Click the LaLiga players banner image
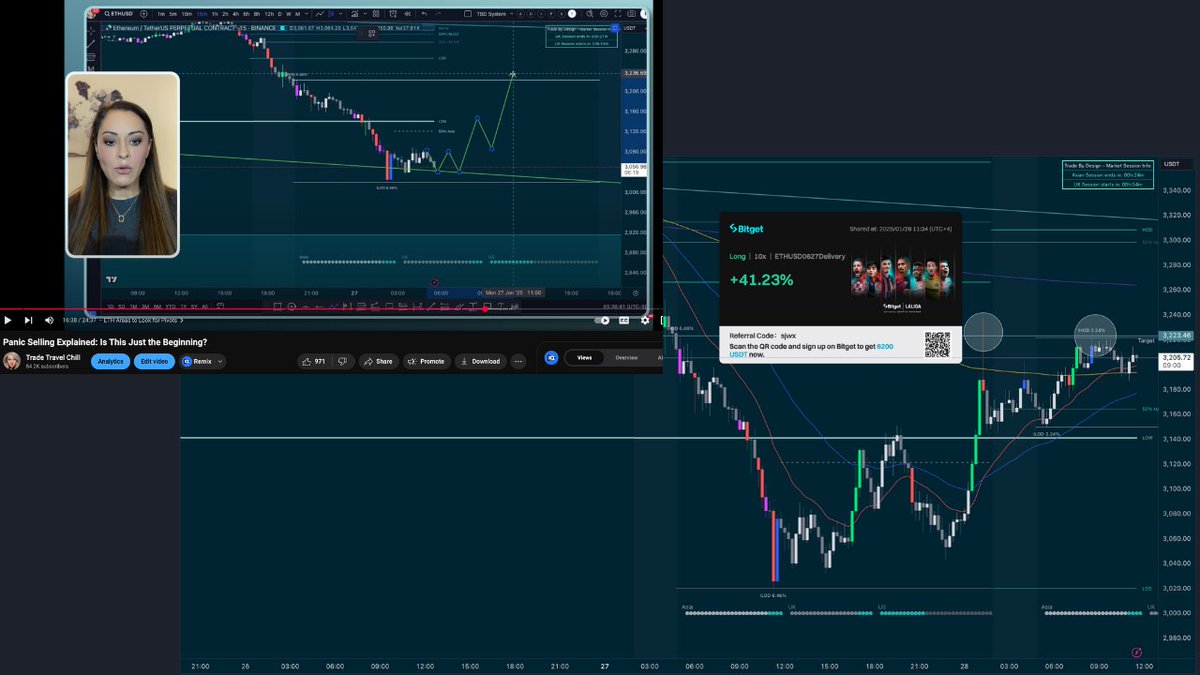The width and height of the screenshot is (1200, 675). [902, 276]
